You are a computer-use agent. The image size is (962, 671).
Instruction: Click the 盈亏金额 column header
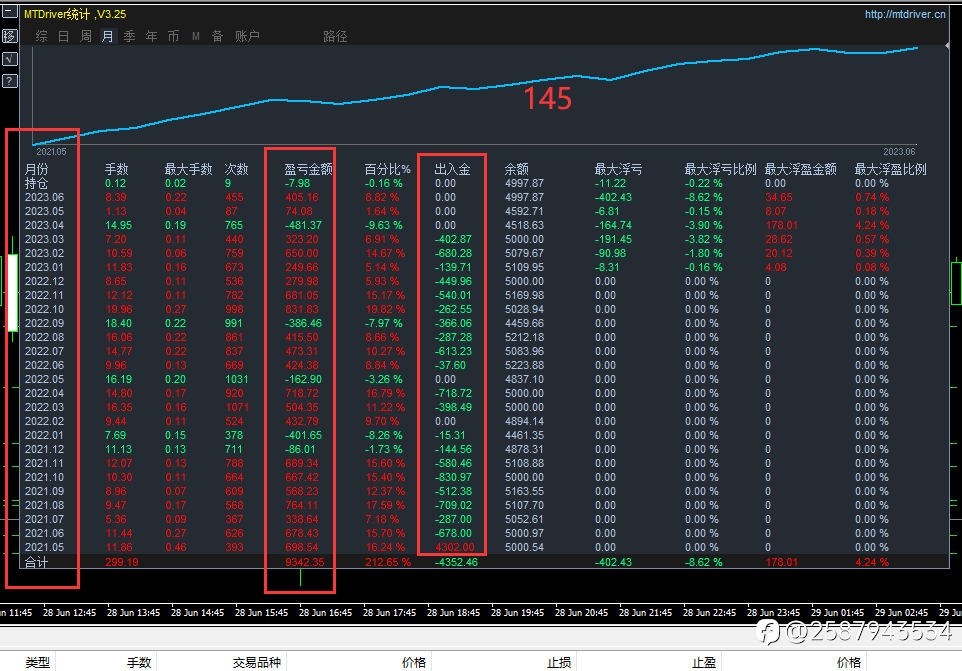(308, 169)
